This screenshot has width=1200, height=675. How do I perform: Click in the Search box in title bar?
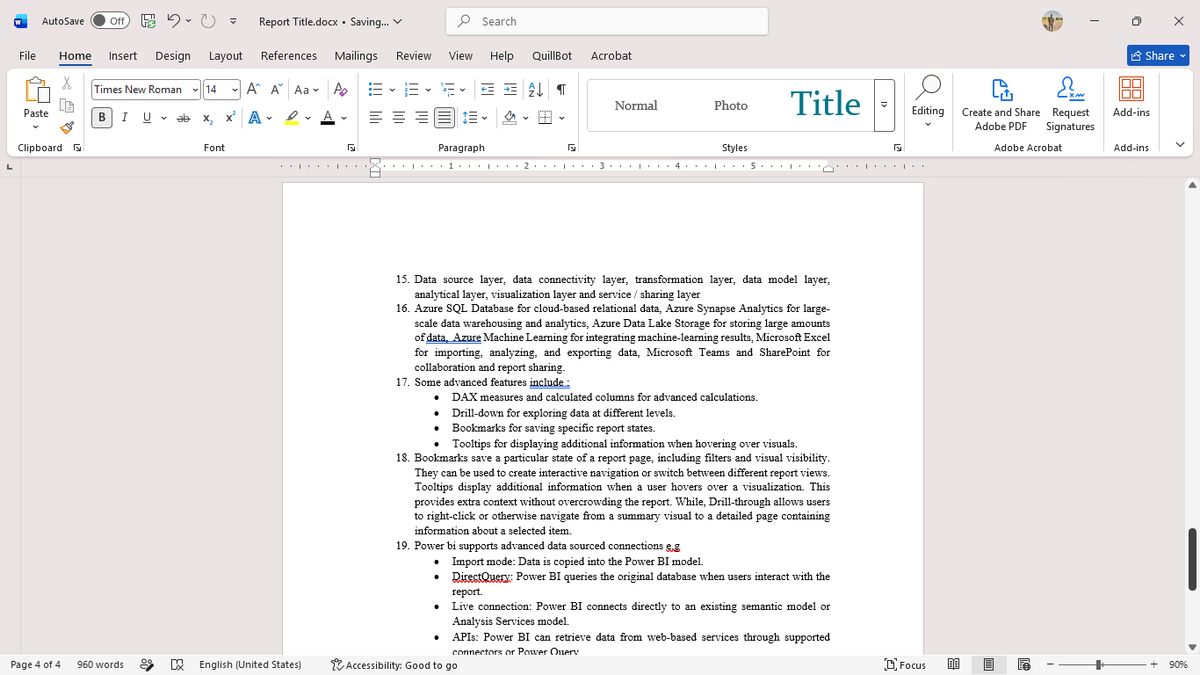608,21
